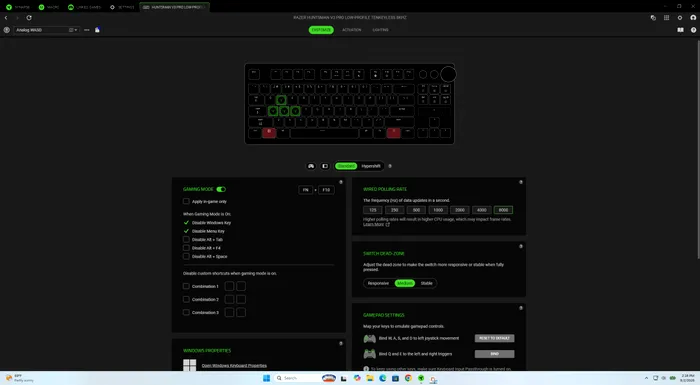Open the Actuation tab
The width and height of the screenshot is (700, 385).
(x=351, y=30)
